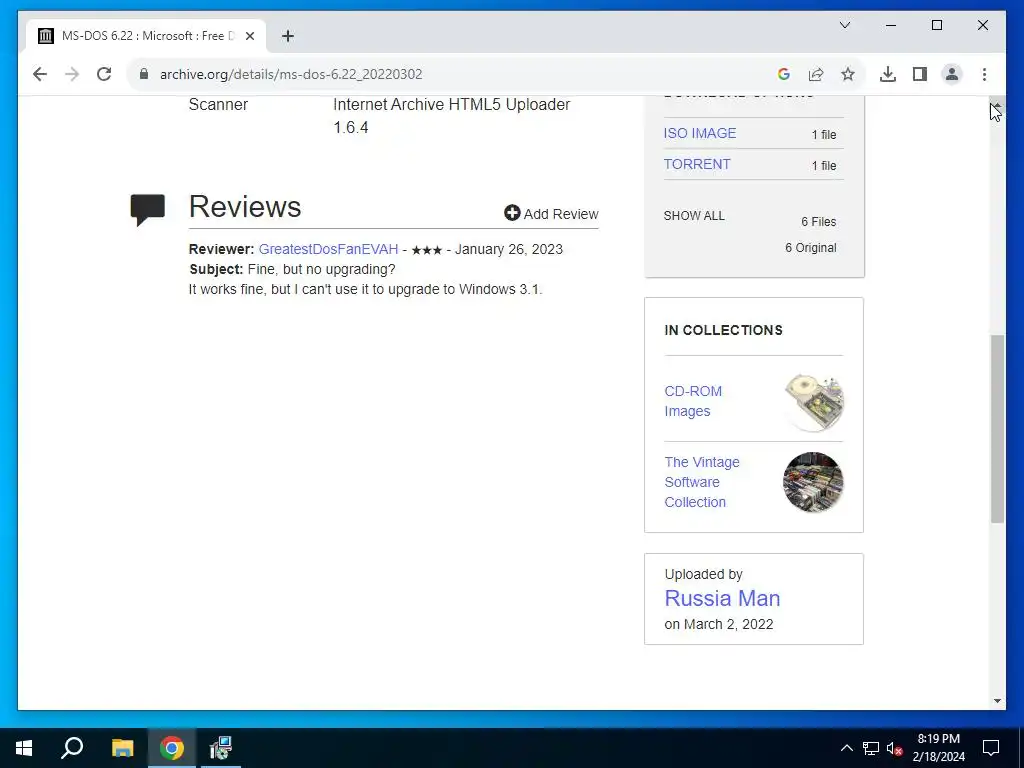
Task: Open uploader Russia Man's profile
Action: pyautogui.click(x=722, y=598)
